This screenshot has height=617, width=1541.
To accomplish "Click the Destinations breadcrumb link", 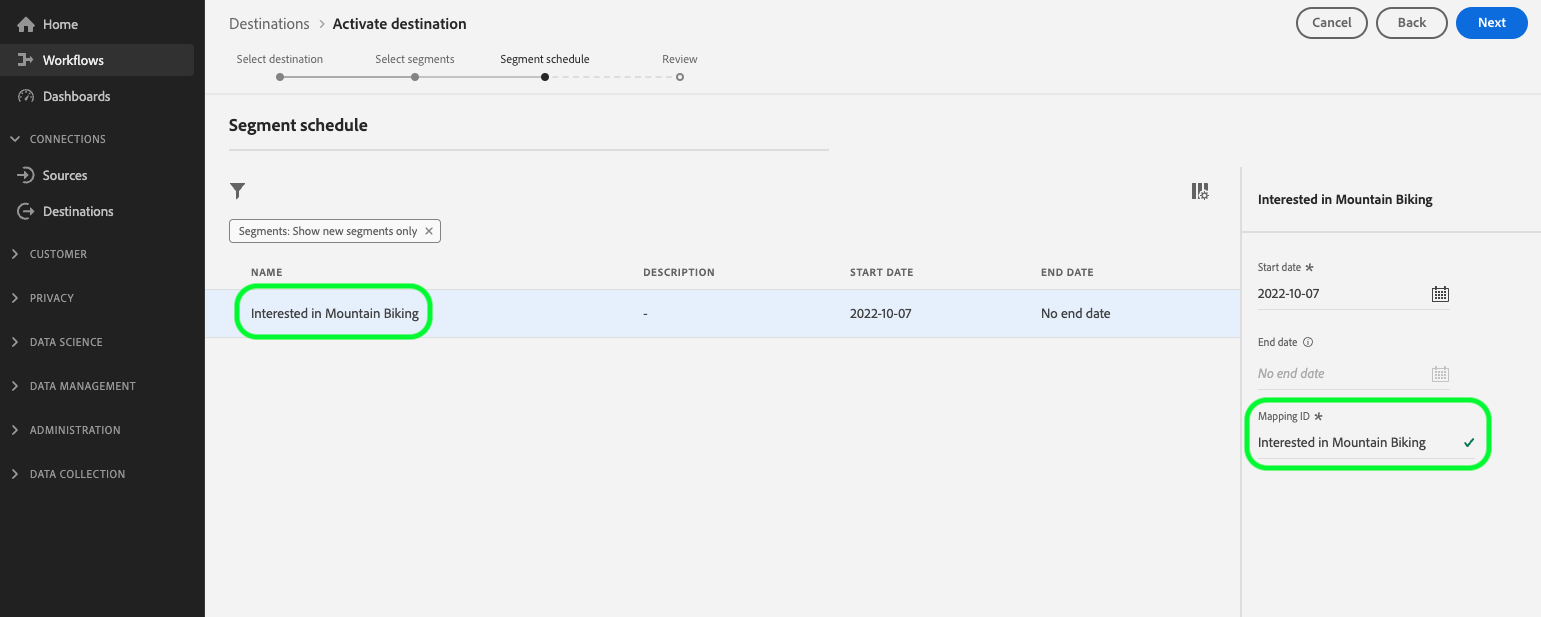I will 269,23.
